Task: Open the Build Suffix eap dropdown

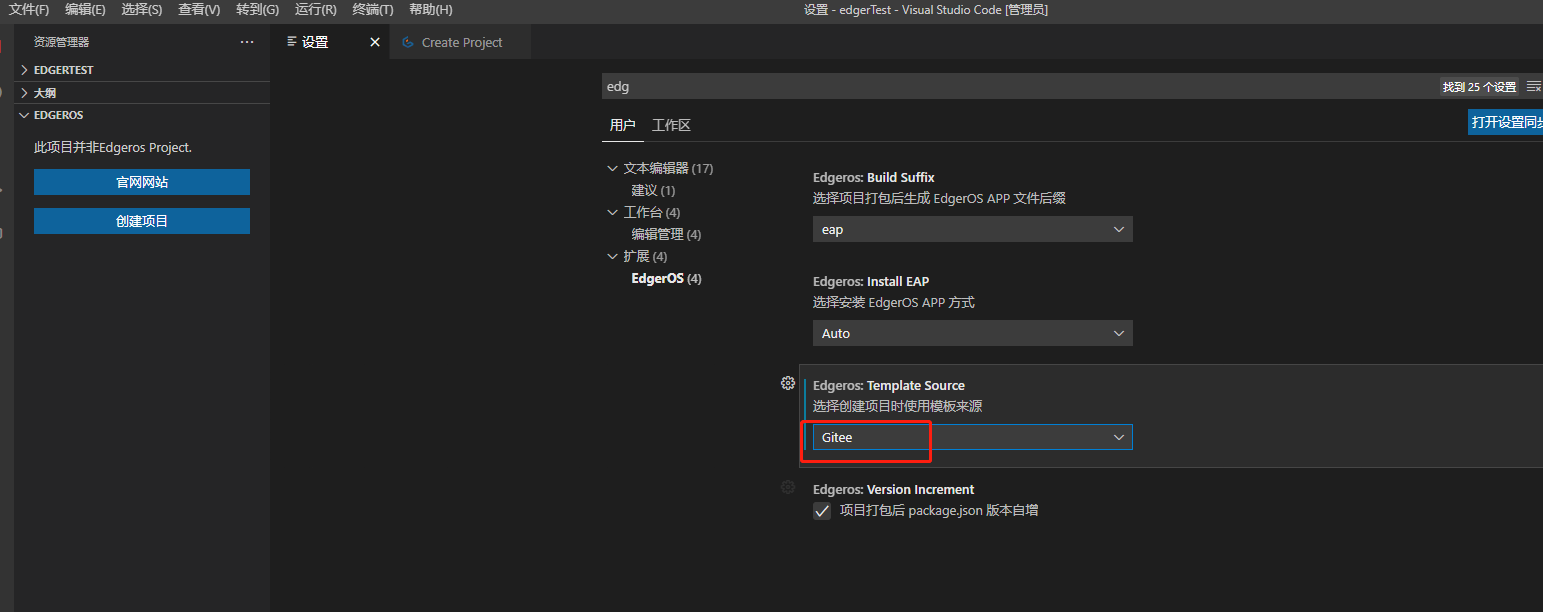Action: pyautogui.click(x=972, y=229)
